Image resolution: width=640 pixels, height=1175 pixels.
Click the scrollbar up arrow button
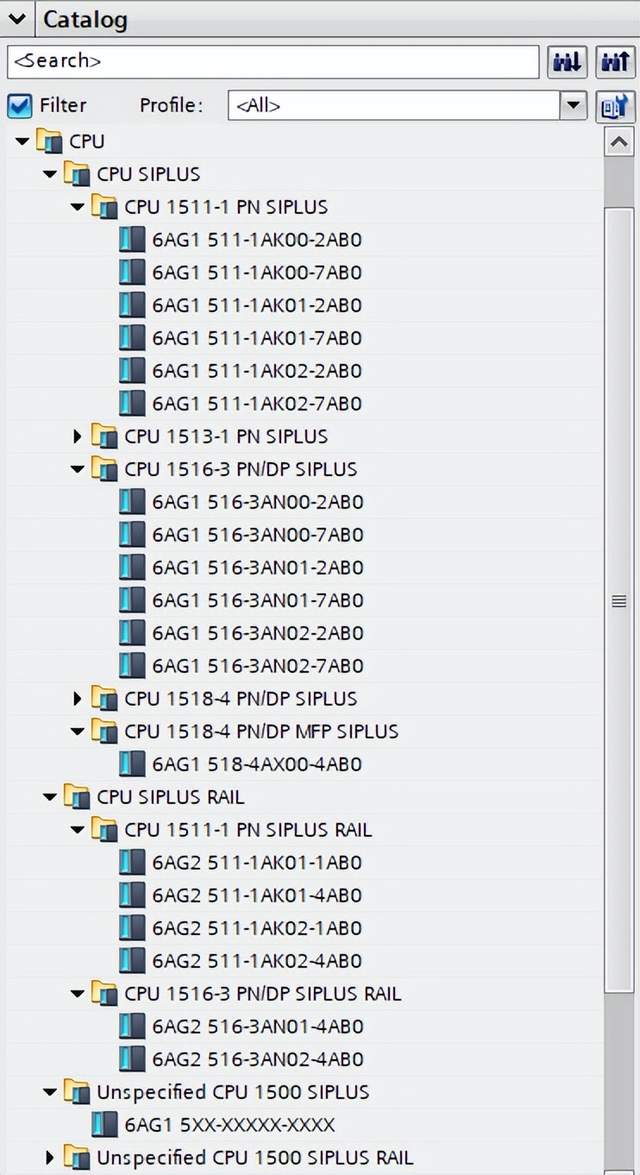618,142
